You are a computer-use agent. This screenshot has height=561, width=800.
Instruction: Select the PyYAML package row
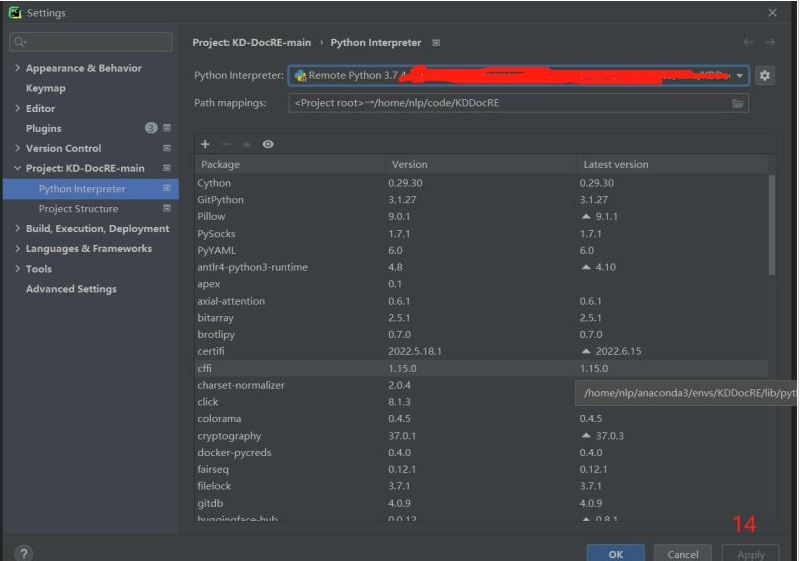[x=482, y=250]
